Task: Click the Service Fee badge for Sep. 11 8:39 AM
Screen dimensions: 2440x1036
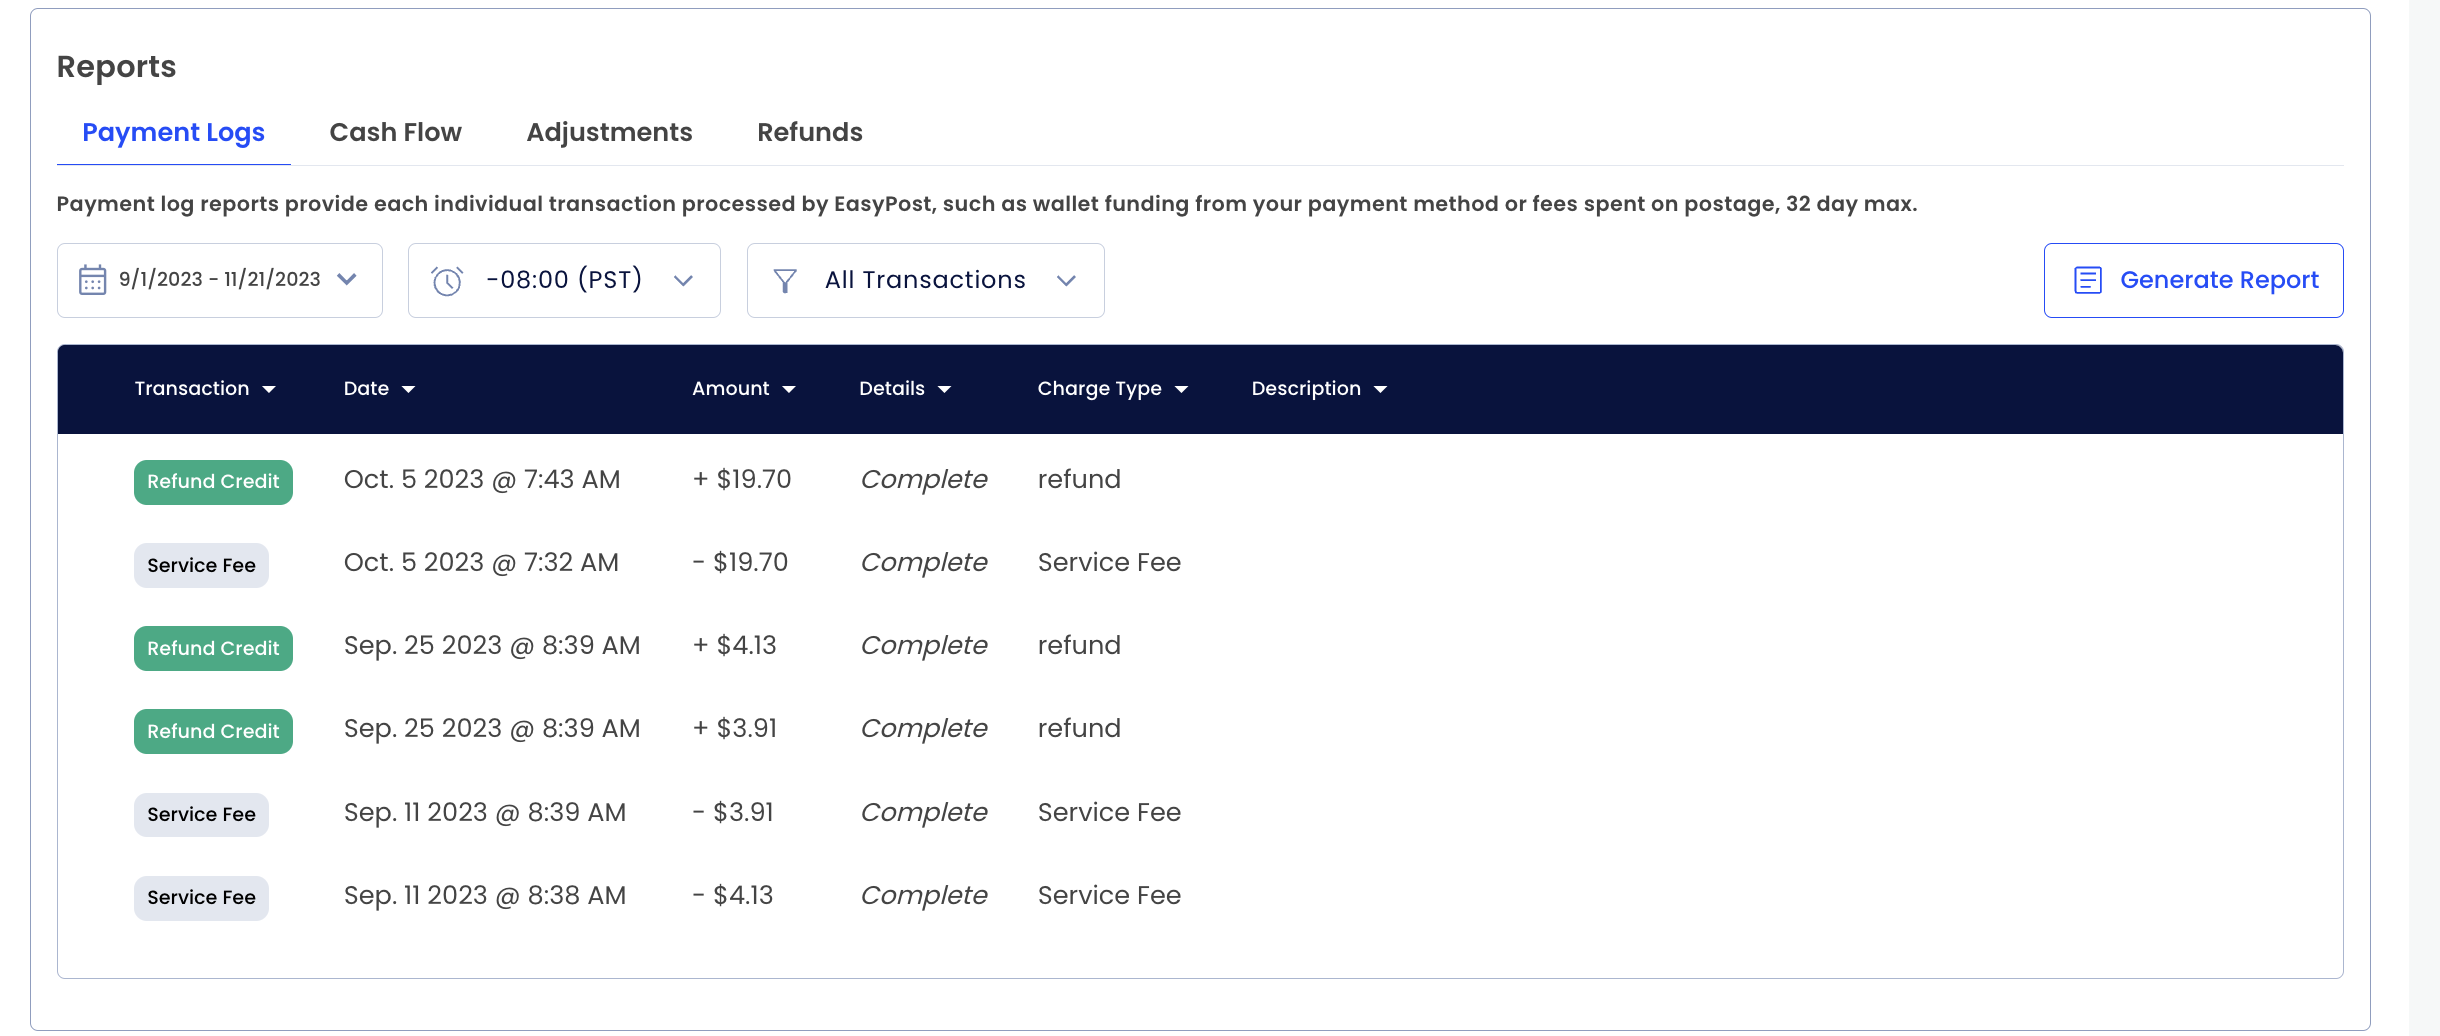Action: [x=201, y=814]
